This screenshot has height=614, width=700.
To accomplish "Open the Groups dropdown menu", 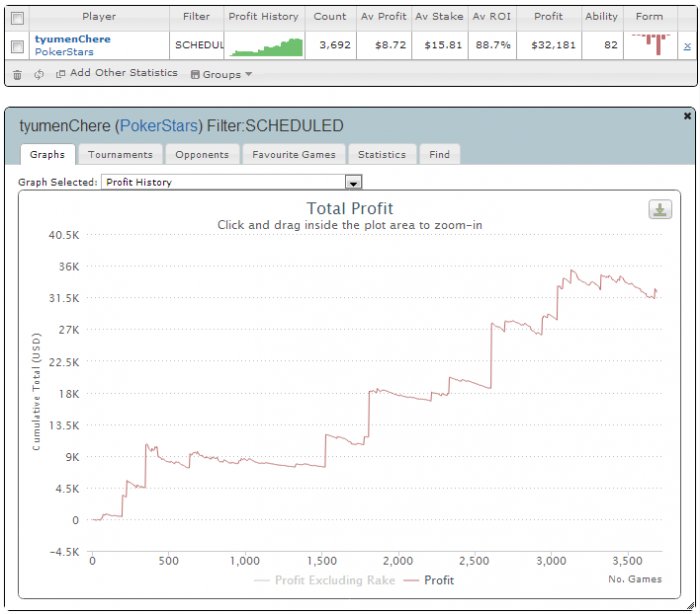I will pos(221,74).
